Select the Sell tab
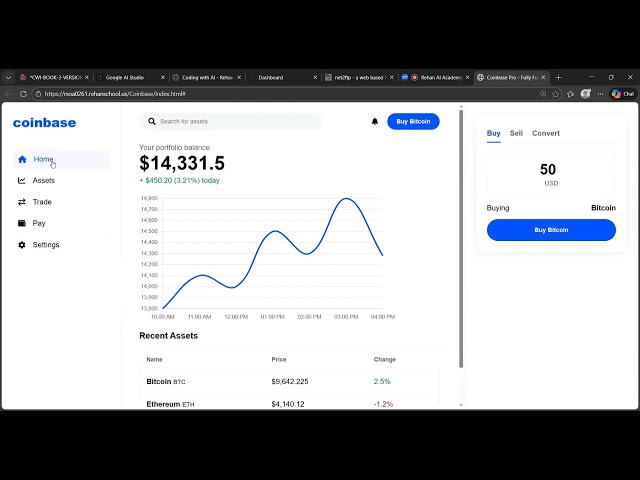Image resolution: width=640 pixels, height=480 pixels. point(516,133)
